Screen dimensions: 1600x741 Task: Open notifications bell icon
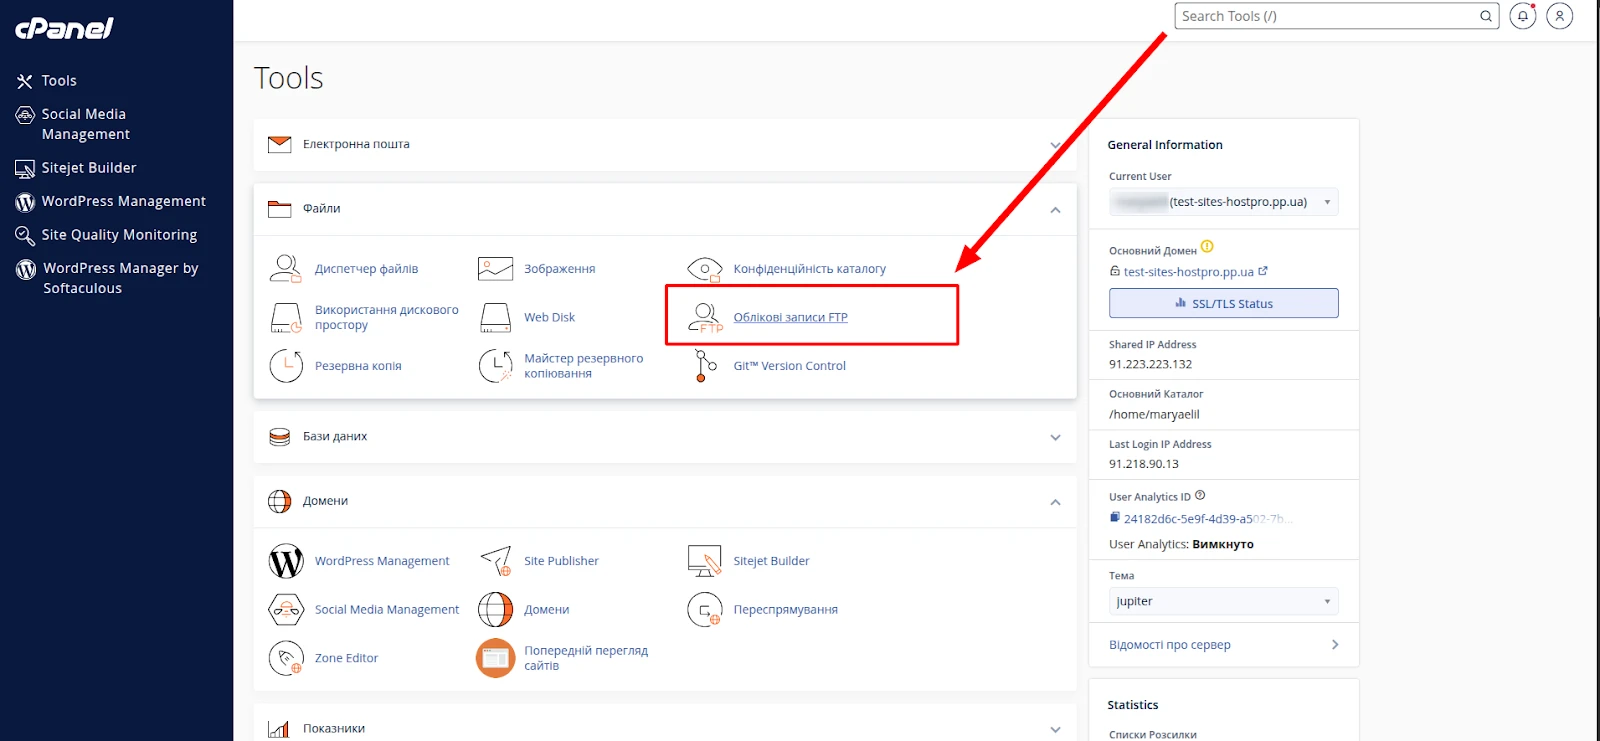coord(1523,16)
